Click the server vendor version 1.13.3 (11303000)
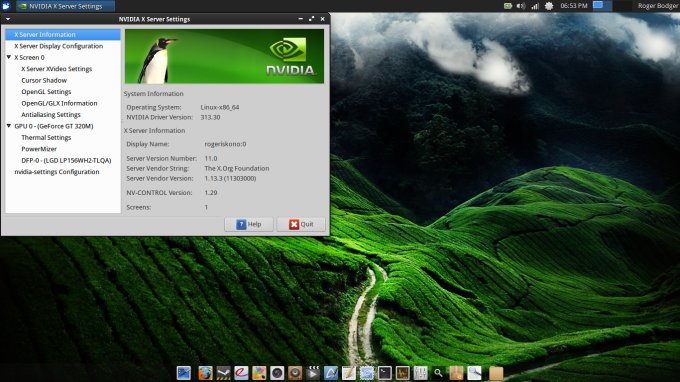This screenshot has height=382, width=680. [x=230, y=178]
